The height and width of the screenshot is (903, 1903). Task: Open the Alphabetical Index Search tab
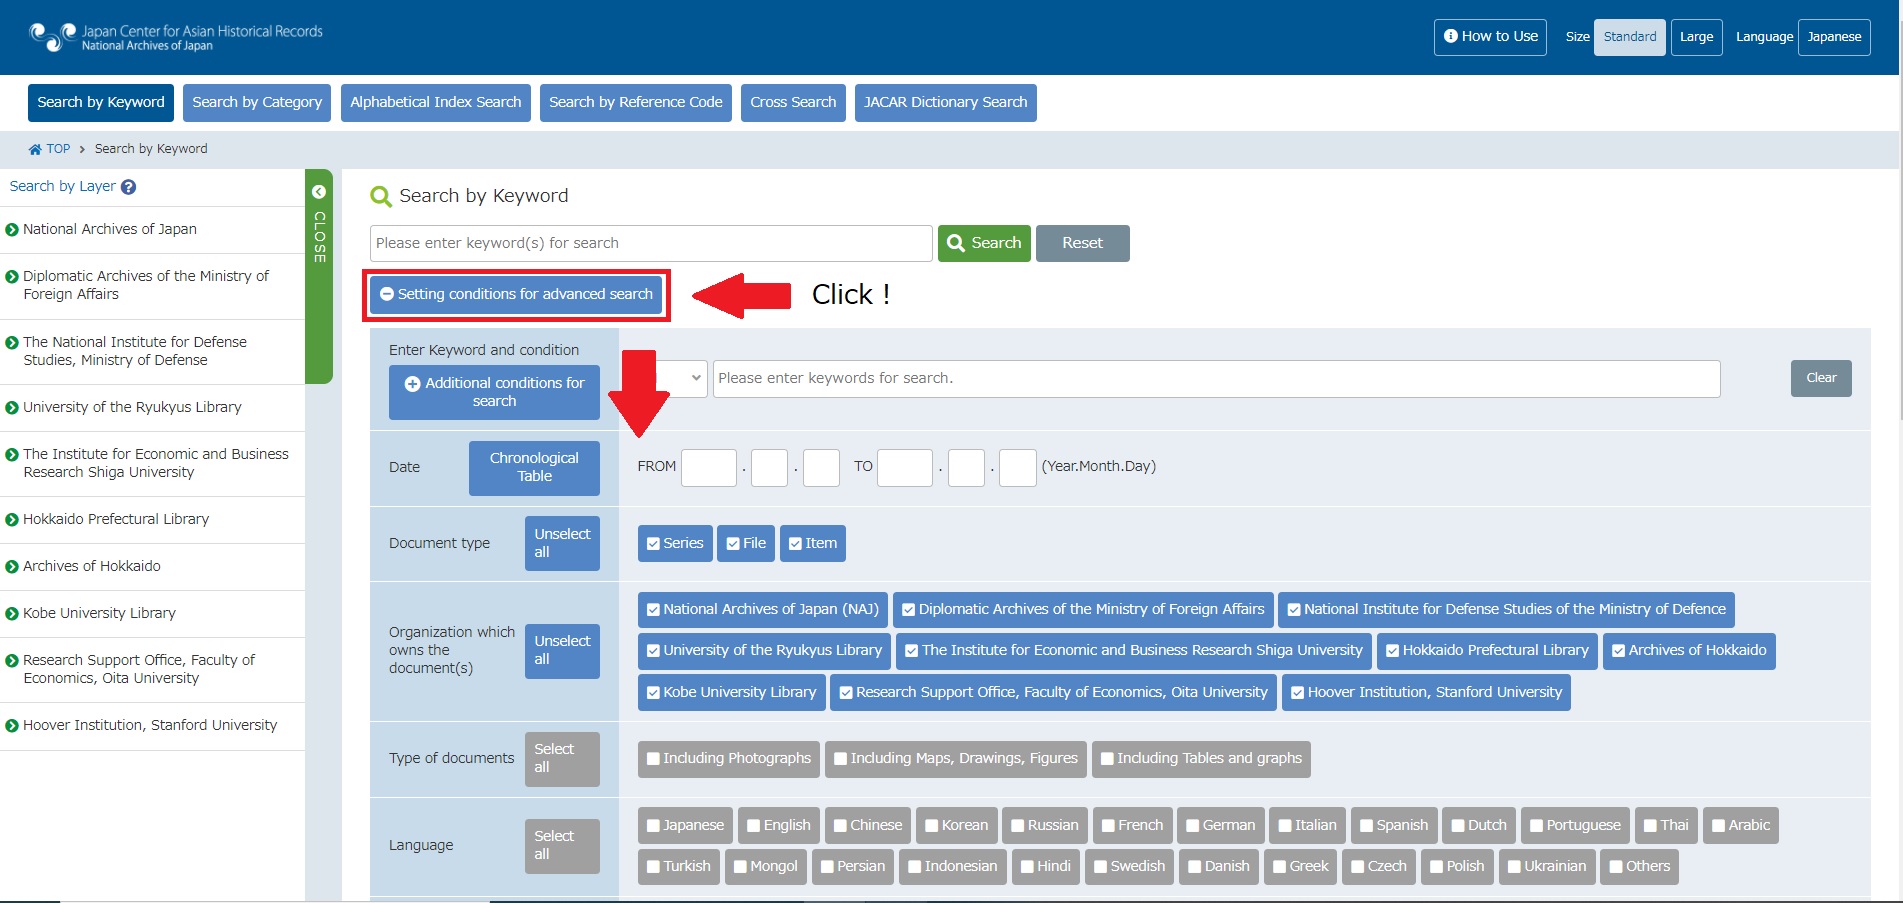point(436,103)
